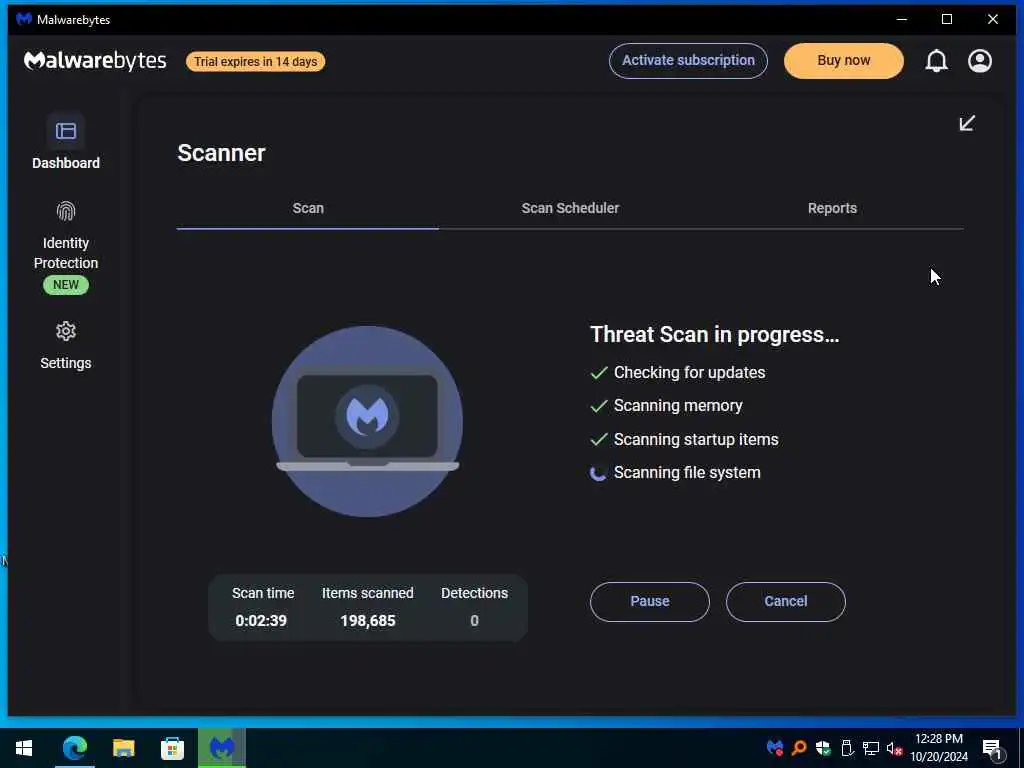Click the Scanner page heading
Image resolution: width=1024 pixels, height=768 pixels.
221,153
